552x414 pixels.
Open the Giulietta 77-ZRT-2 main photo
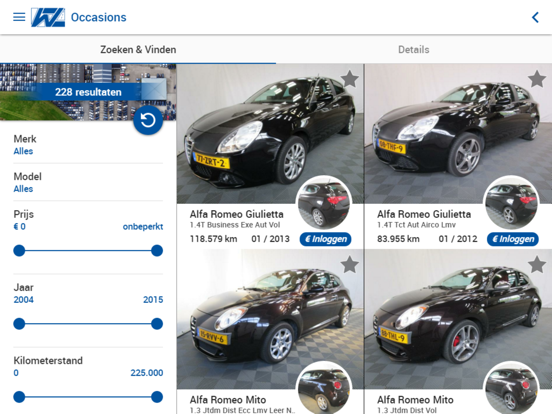pyautogui.click(x=270, y=134)
